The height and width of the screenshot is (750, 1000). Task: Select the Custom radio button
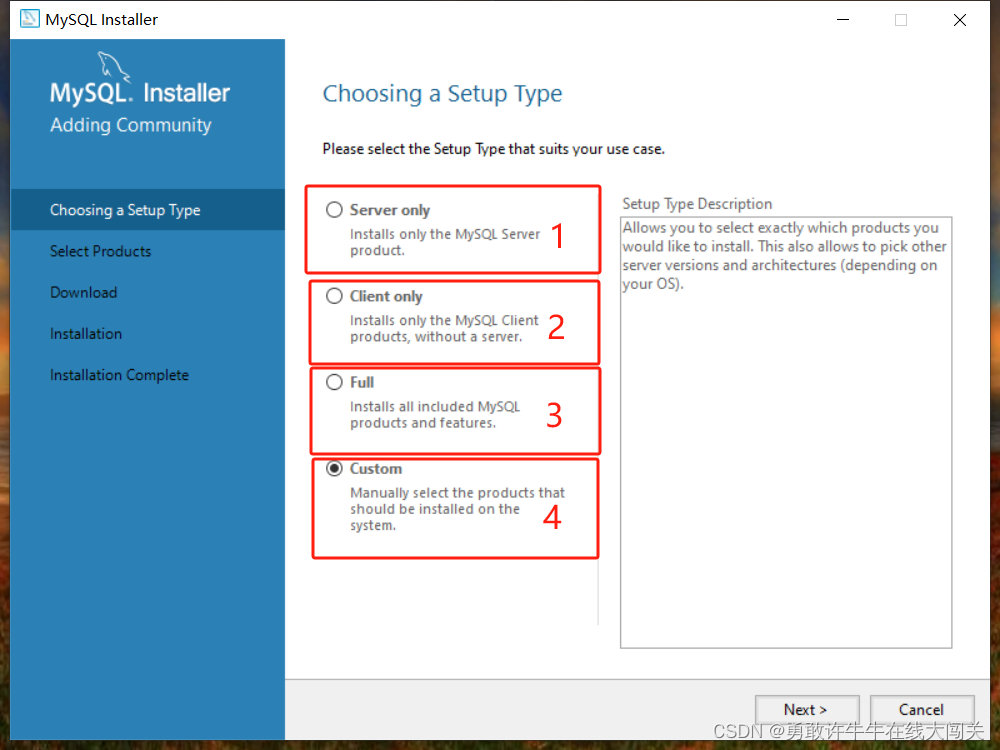334,468
